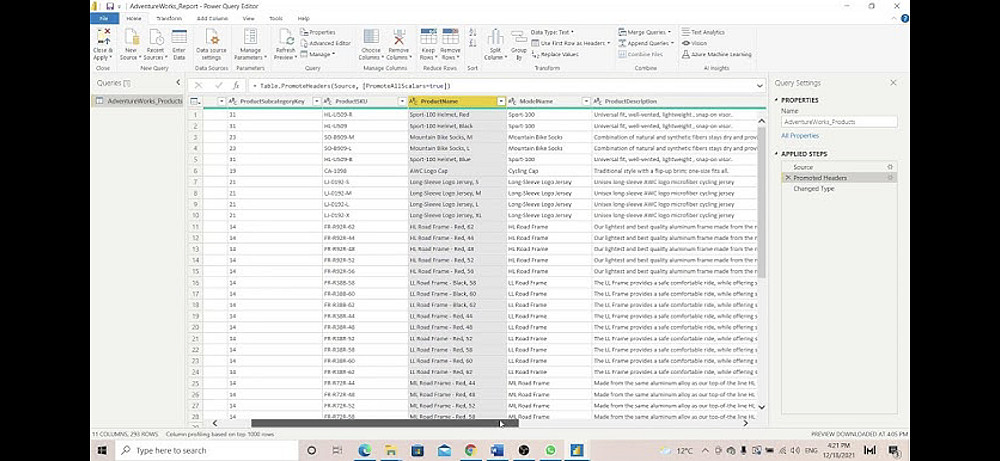Click Azure Machine Learning
1000x461 pixels.
tap(716, 54)
